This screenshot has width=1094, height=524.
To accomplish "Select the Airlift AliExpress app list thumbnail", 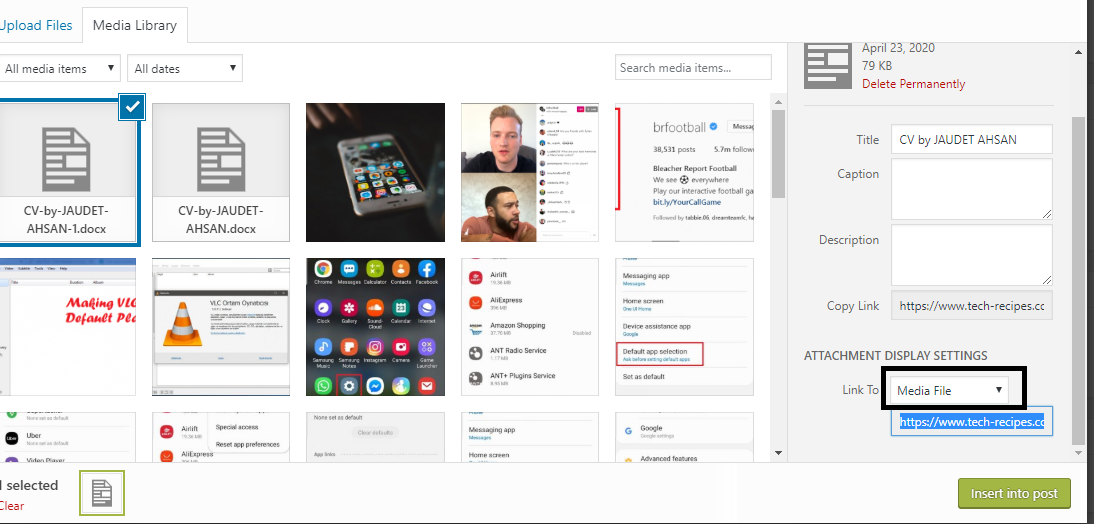I will (530, 327).
